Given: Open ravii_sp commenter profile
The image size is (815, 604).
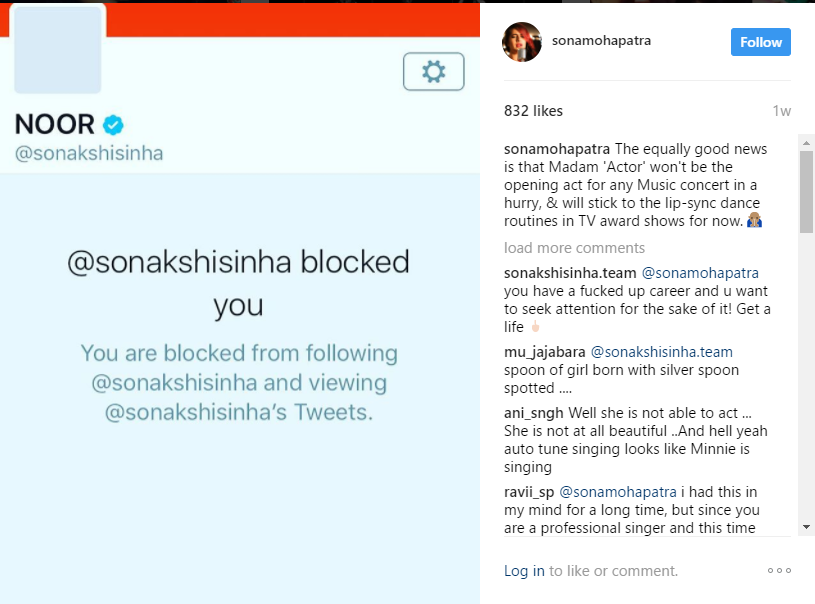Looking at the screenshot, I should [x=529, y=492].
